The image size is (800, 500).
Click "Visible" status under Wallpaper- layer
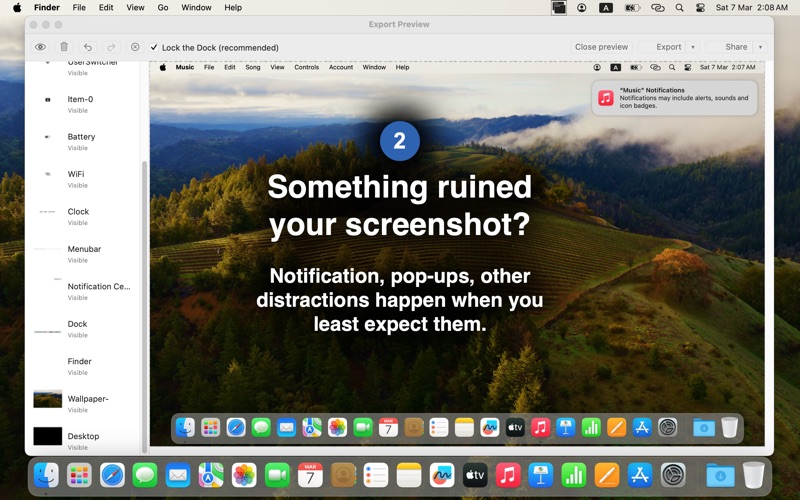78,410
